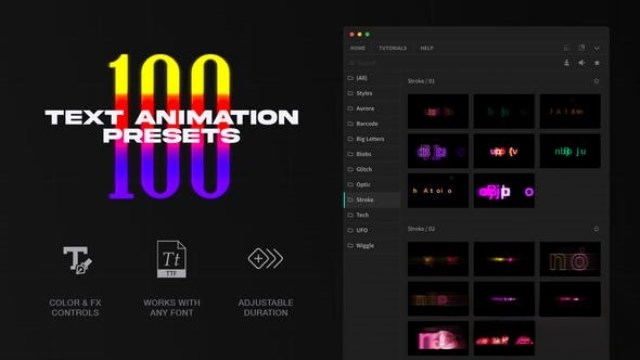640x360 pixels.
Task: Close the panel with red button
Action: pos(352,34)
